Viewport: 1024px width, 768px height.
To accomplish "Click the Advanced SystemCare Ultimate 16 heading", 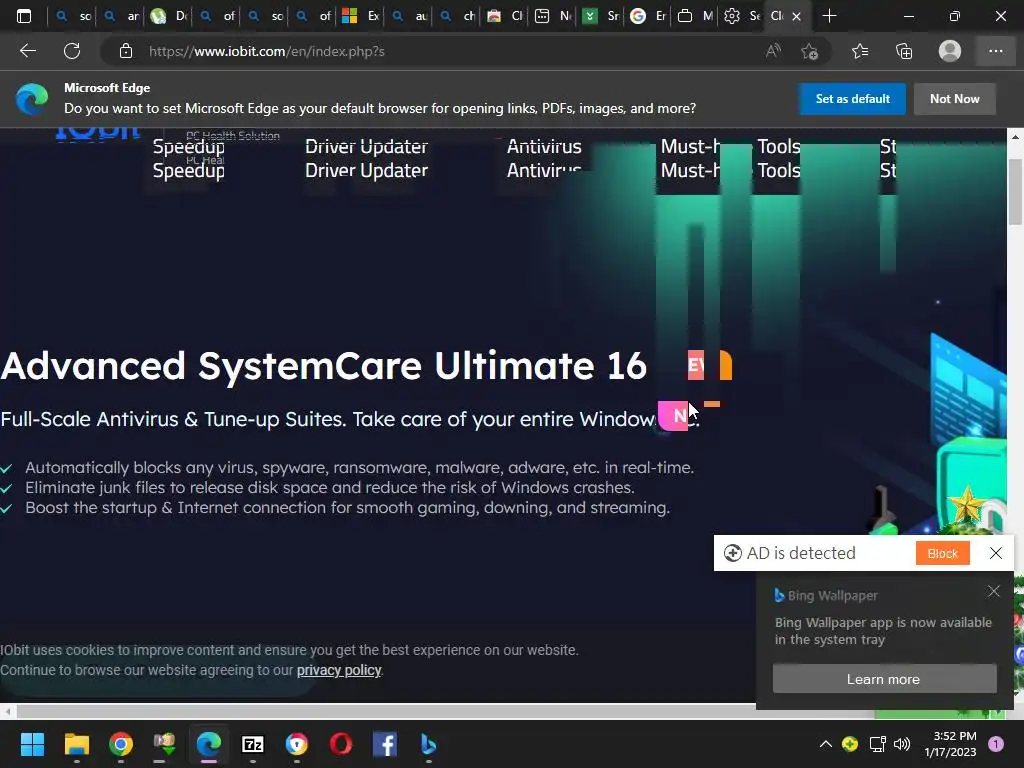I will pos(323,365).
